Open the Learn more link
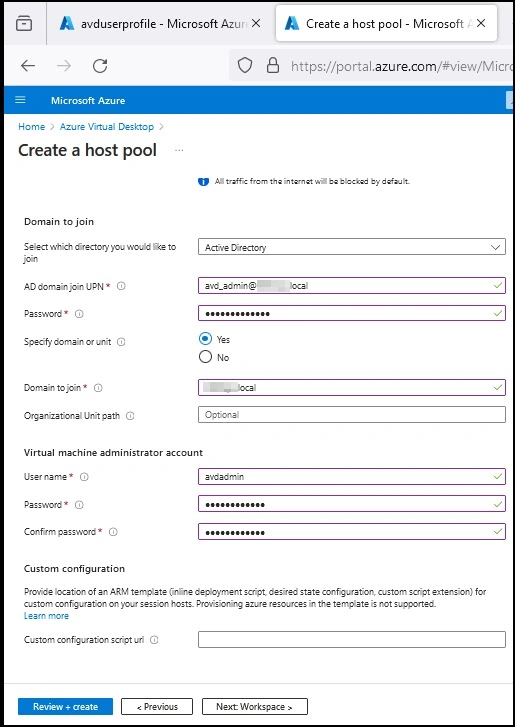This screenshot has width=515, height=727. coord(46,616)
